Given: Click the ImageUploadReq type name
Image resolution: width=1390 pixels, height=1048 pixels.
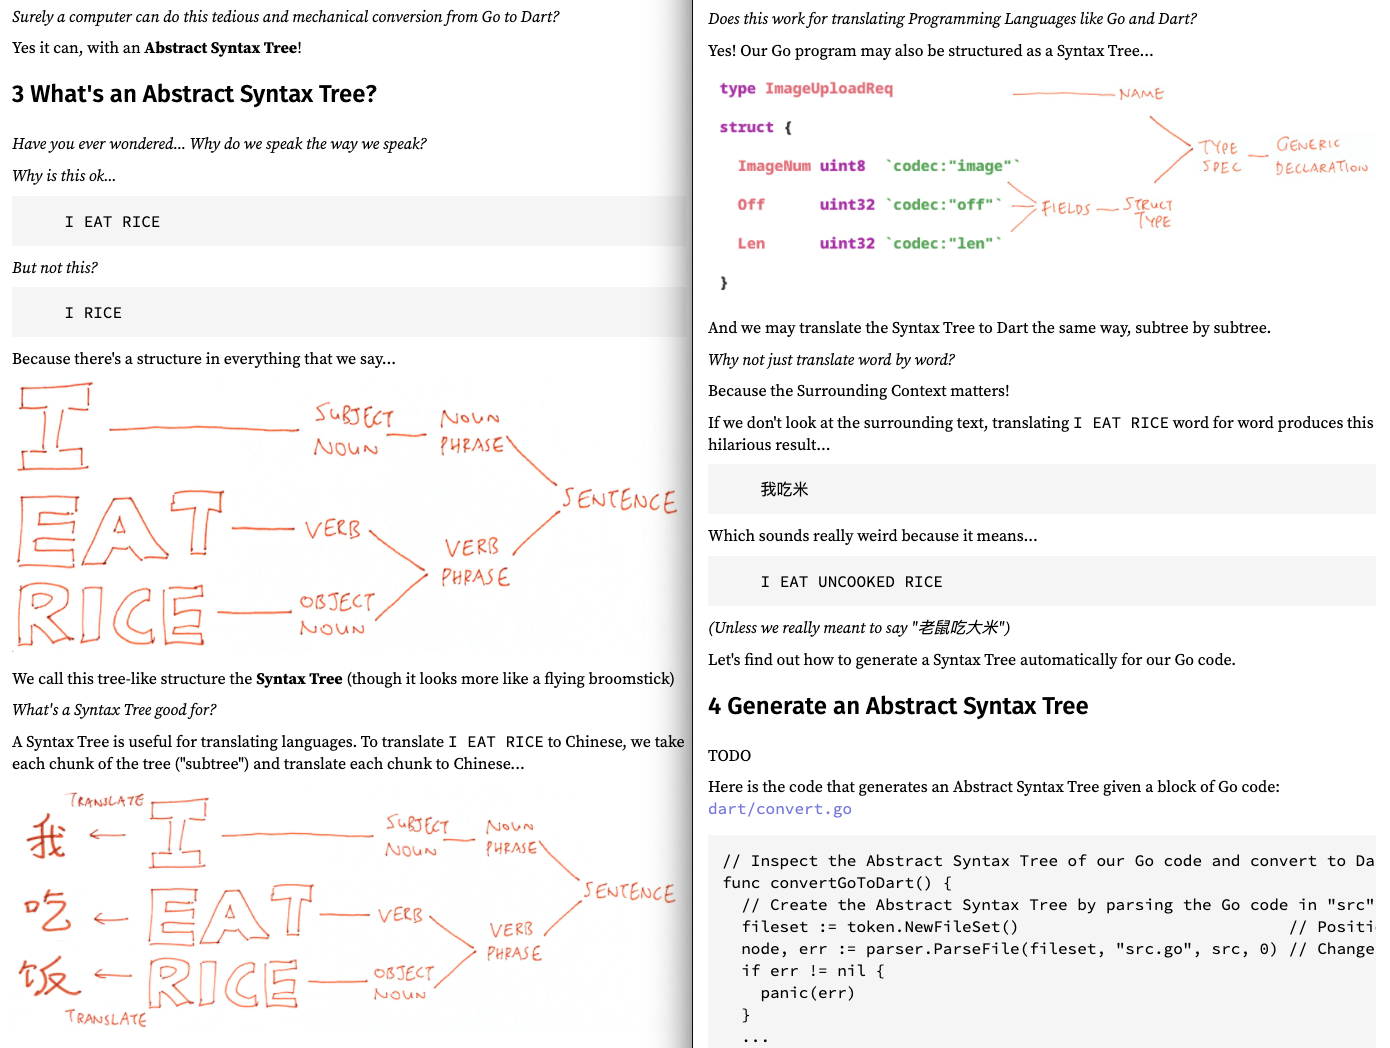Looking at the screenshot, I should [828, 89].
